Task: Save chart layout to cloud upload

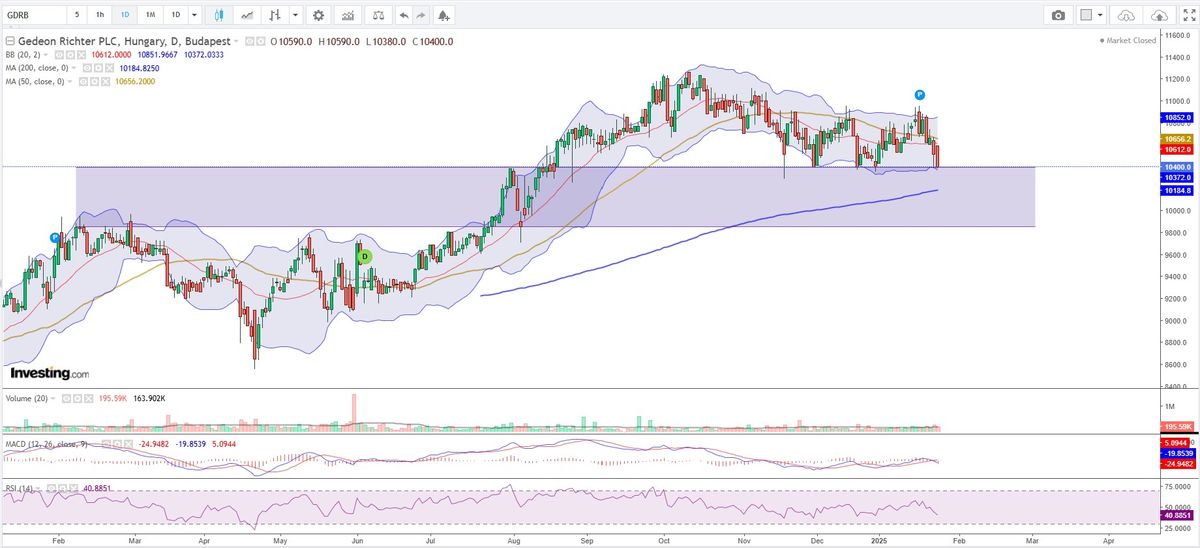Action: (1159, 15)
